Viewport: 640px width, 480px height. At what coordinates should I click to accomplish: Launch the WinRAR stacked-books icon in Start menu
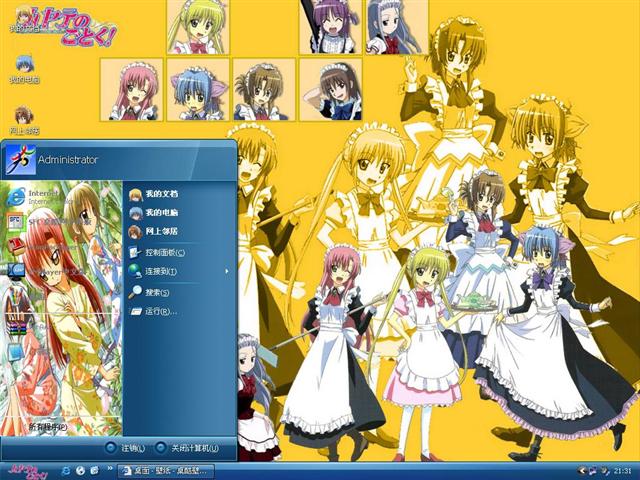[17, 328]
